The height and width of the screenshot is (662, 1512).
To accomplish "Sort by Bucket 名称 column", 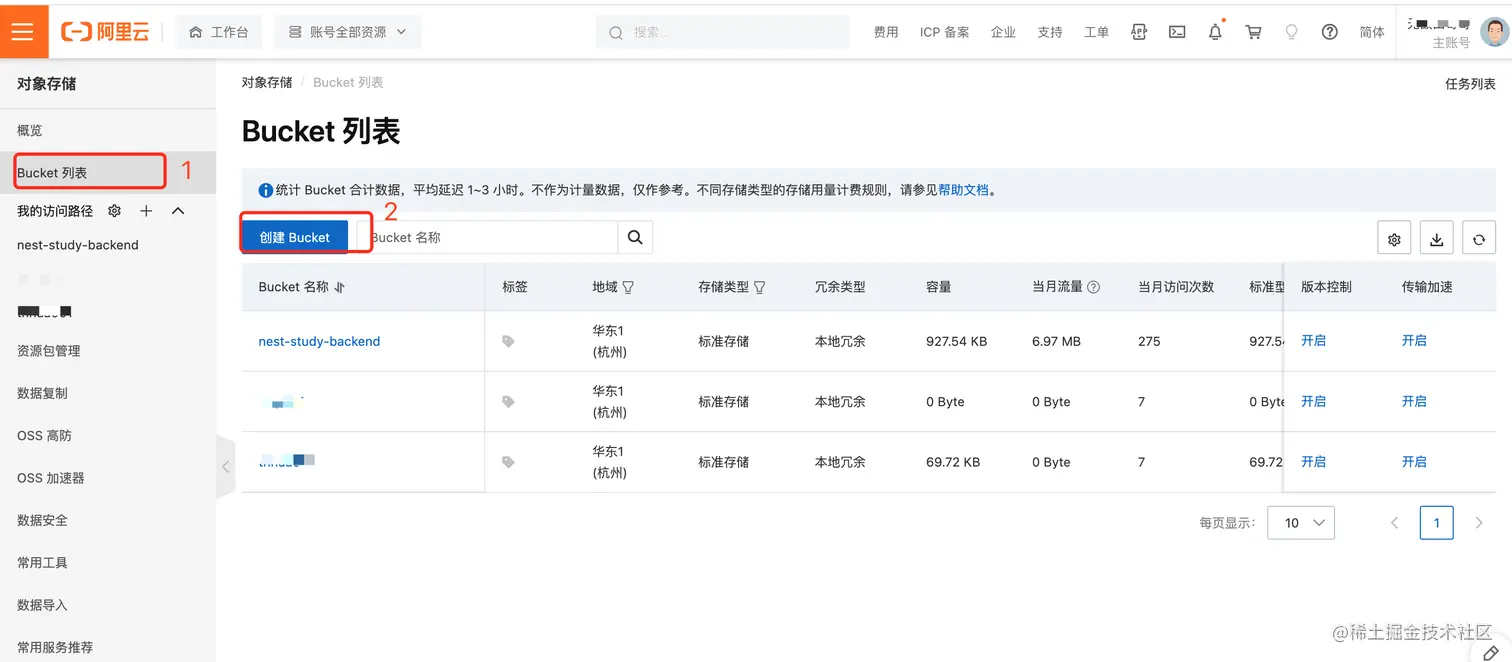I will (340, 287).
